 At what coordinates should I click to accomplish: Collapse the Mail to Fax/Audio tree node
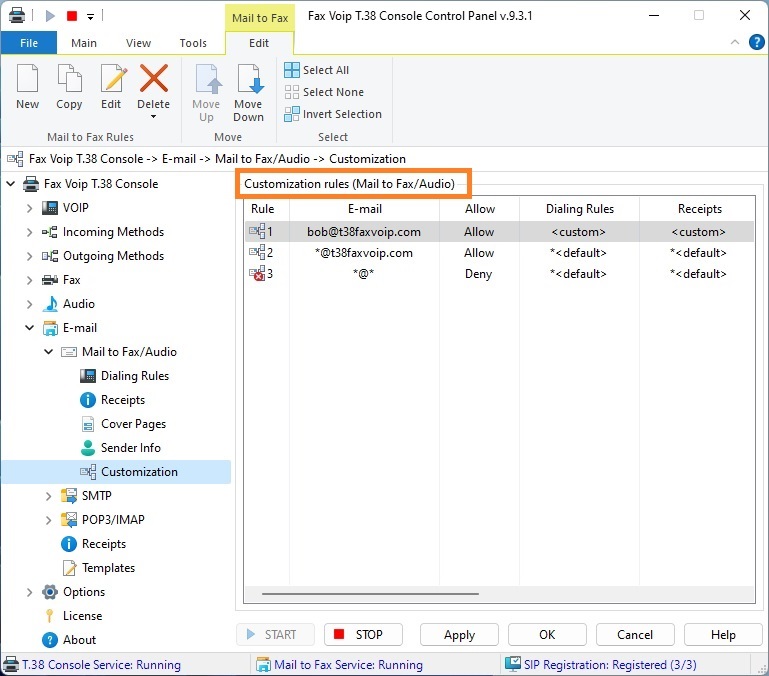coord(49,352)
